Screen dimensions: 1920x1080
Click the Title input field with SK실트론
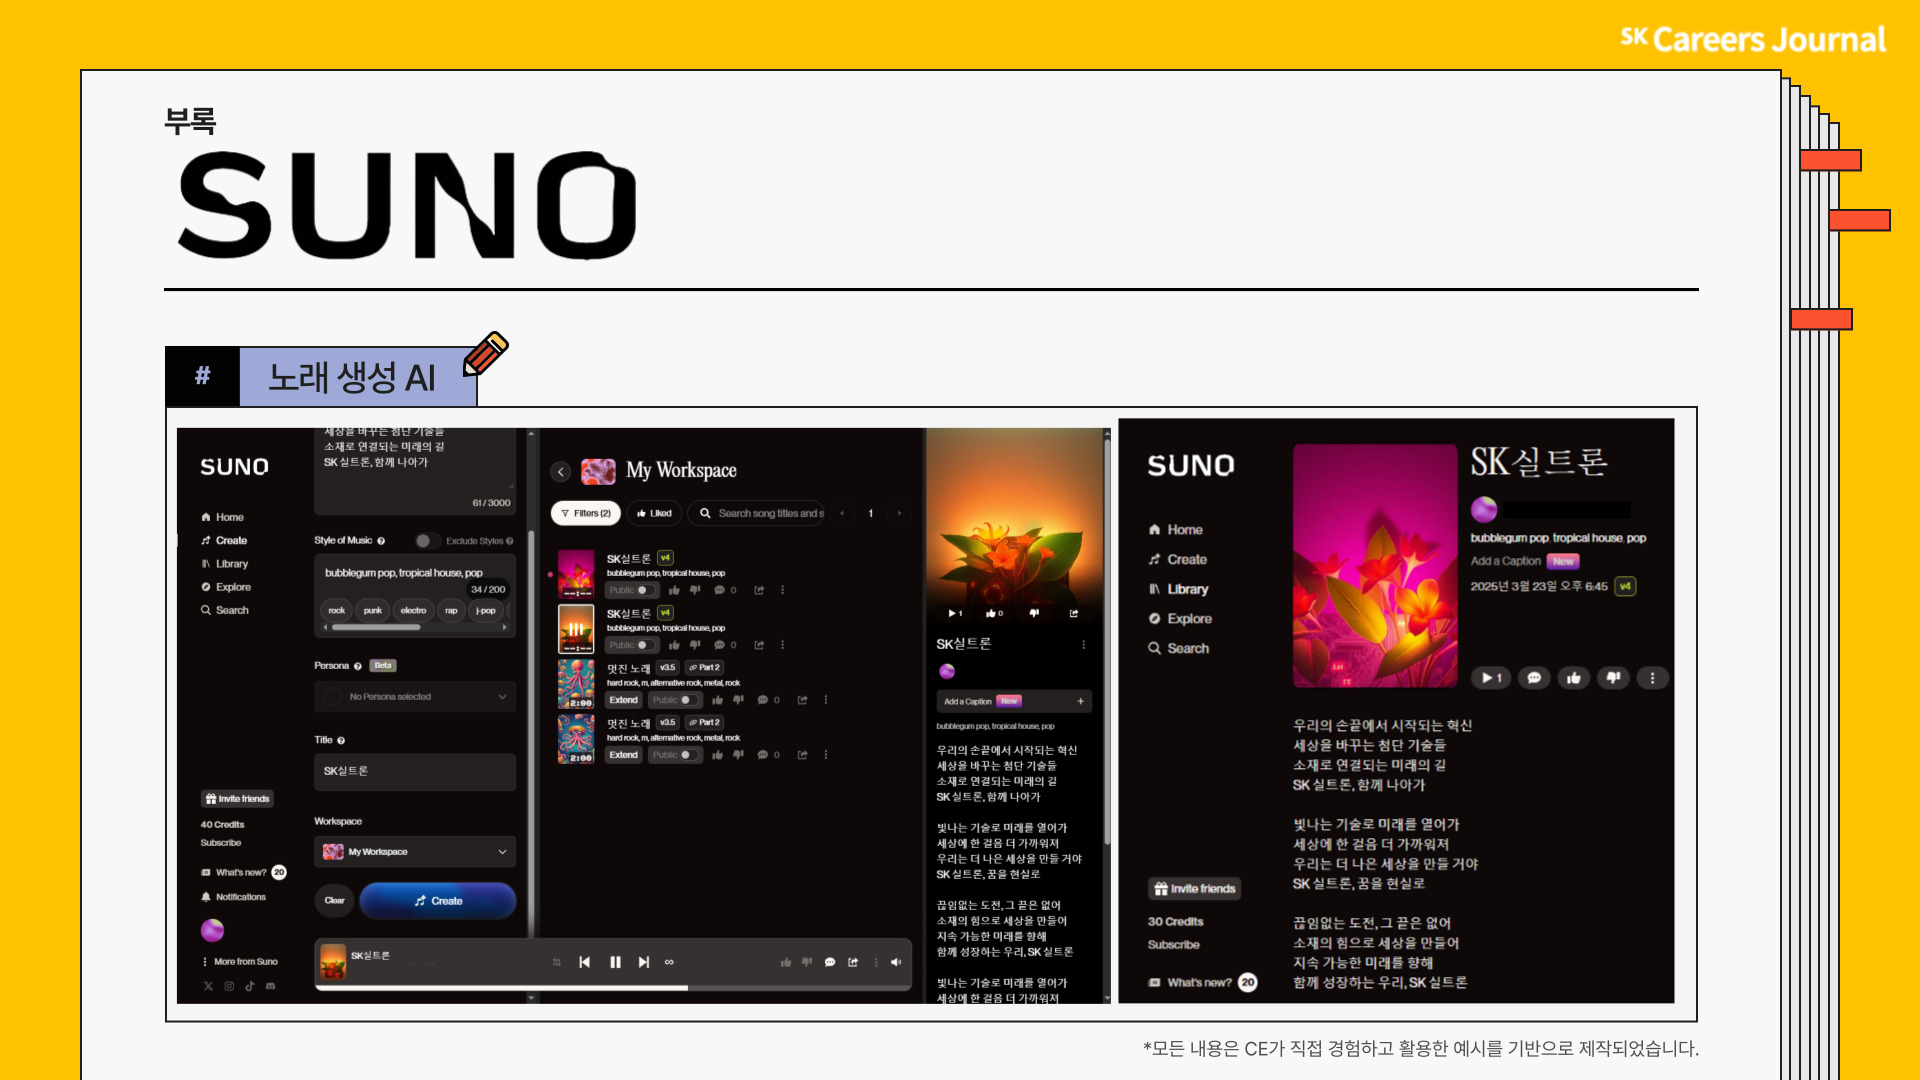pos(415,771)
